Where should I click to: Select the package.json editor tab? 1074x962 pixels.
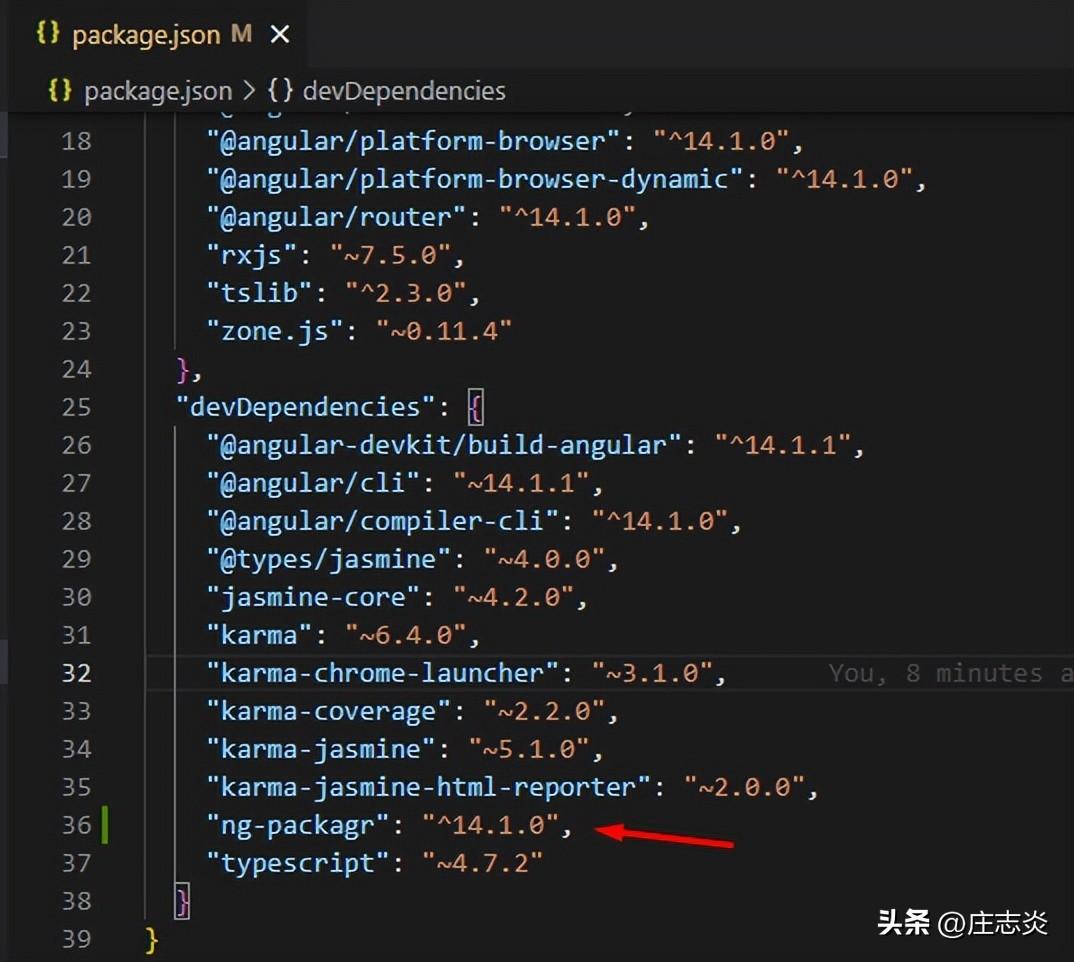coord(146,35)
